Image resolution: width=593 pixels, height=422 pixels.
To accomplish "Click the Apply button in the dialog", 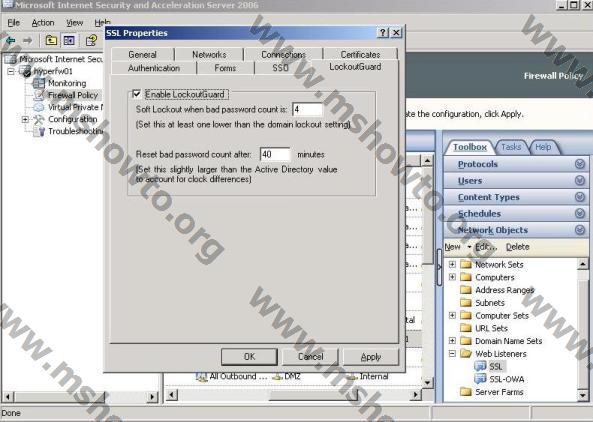I will (371, 357).
